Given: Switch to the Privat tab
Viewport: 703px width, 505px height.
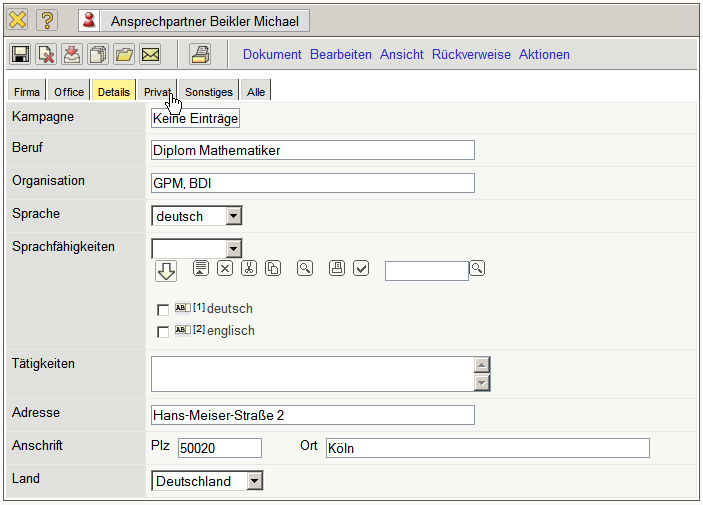Looking at the screenshot, I should (x=157, y=92).
